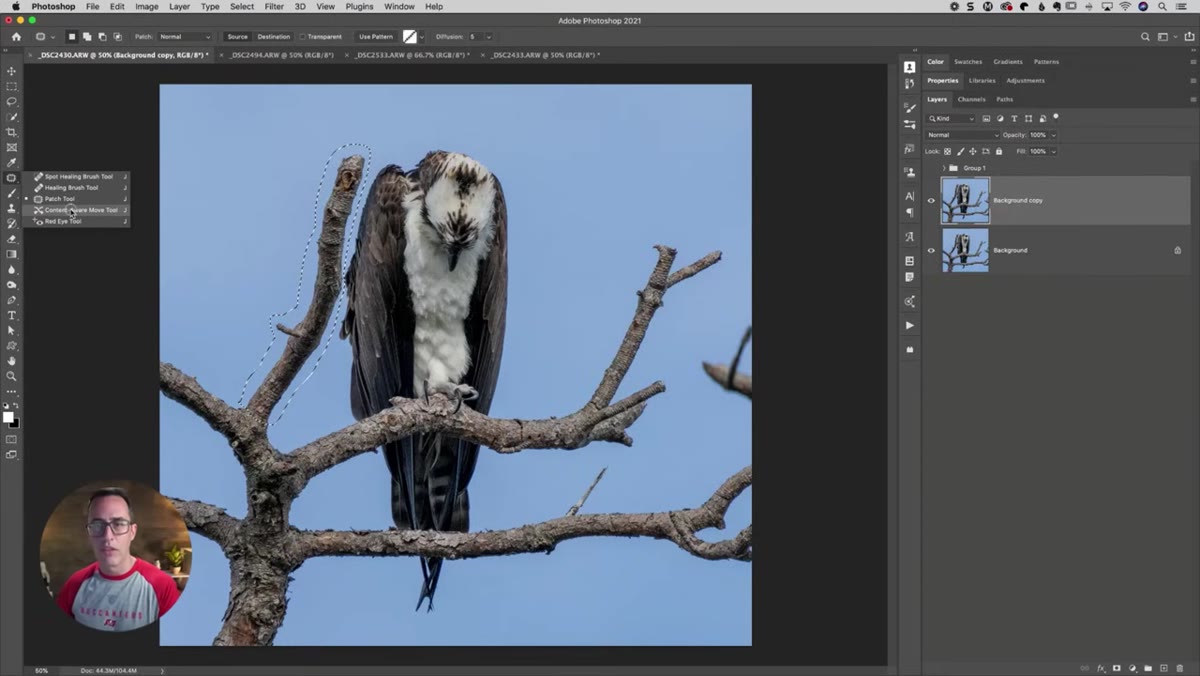1200x676 pixels.
Task: Toggle lock all for layer
Action: coord(998,151)
